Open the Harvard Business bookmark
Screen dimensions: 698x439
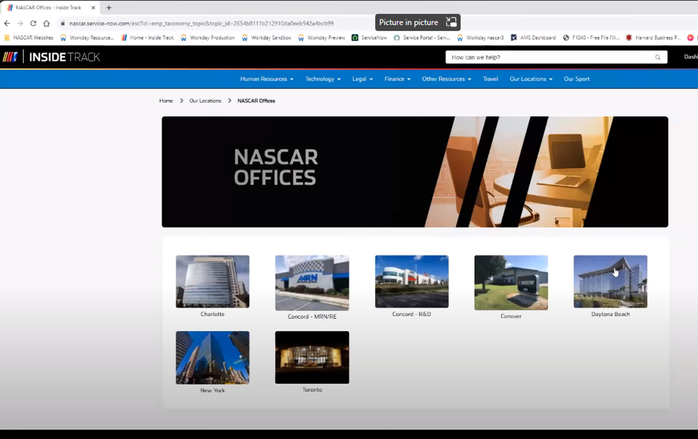click(x=653, y=38)
